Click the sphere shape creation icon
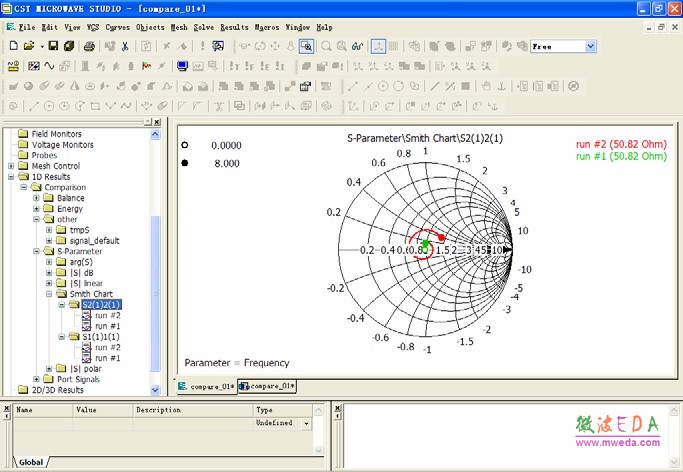This screenshot has width=683, height=472. click(x=29, y=86)
